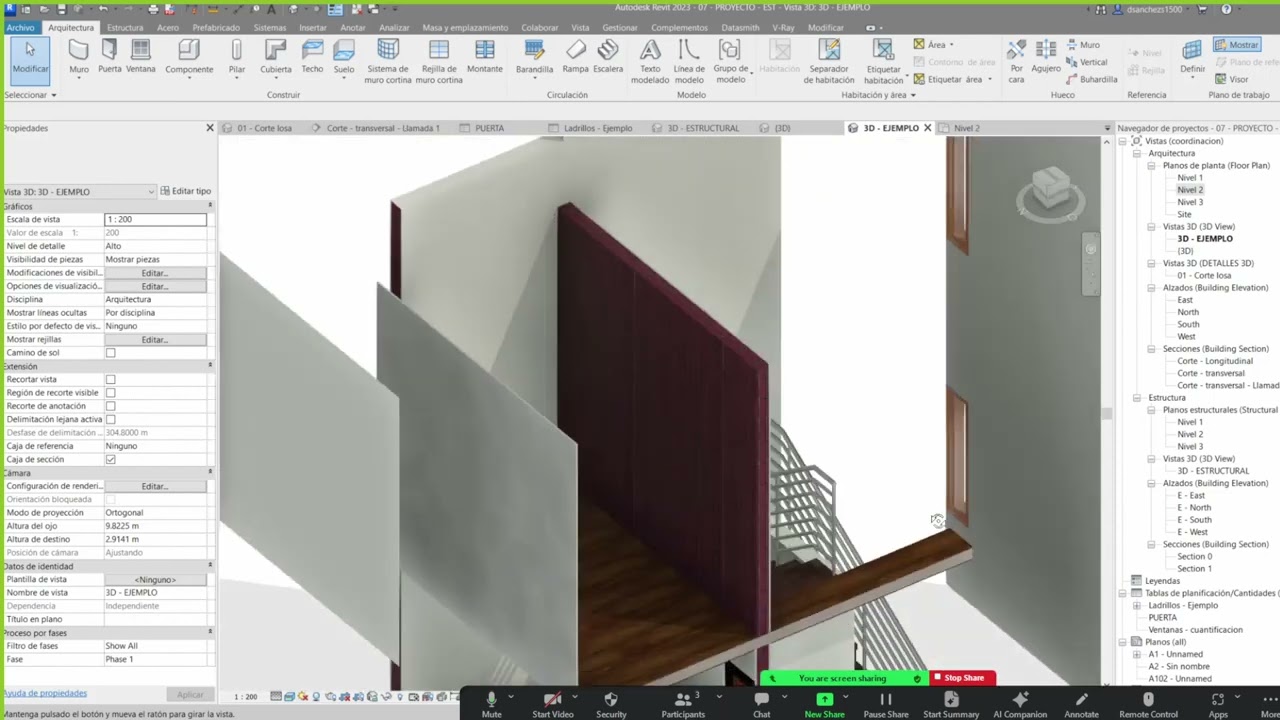Select the Montante mullion tool
The image size is (1280, 720).
(485, 57)
